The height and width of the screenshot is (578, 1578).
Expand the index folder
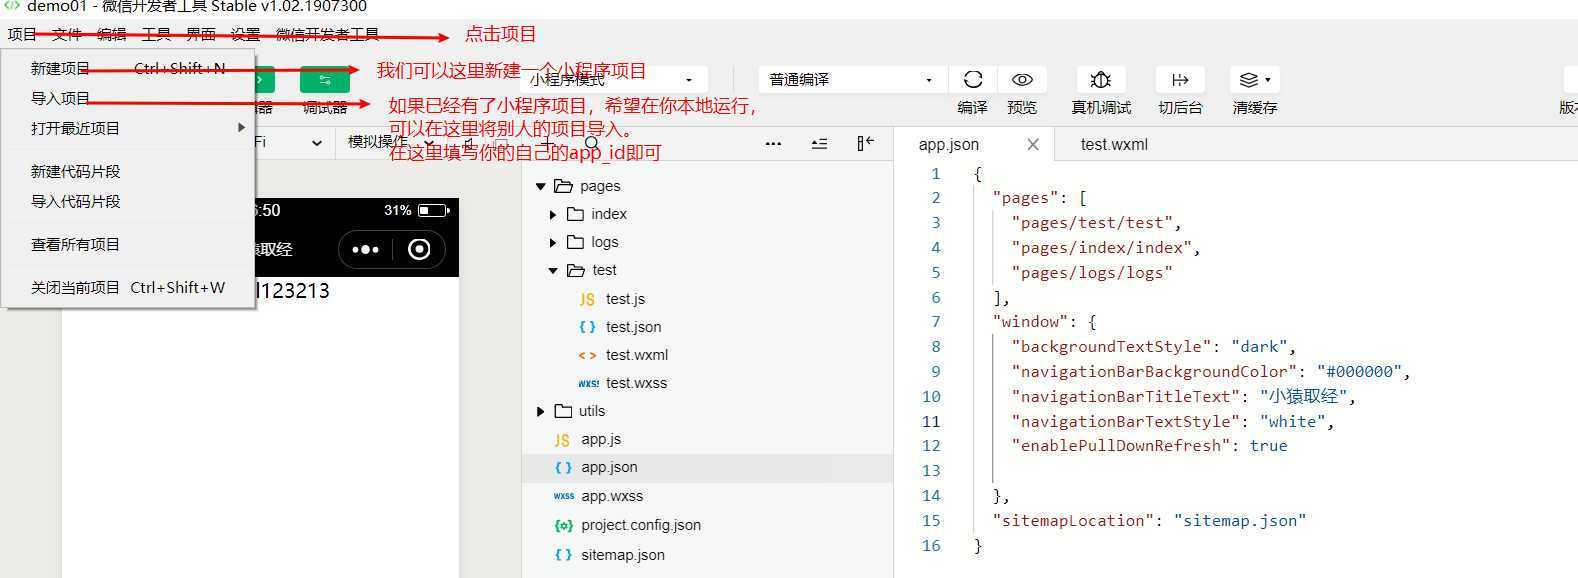pyautogui.click(x=553, y=214)
